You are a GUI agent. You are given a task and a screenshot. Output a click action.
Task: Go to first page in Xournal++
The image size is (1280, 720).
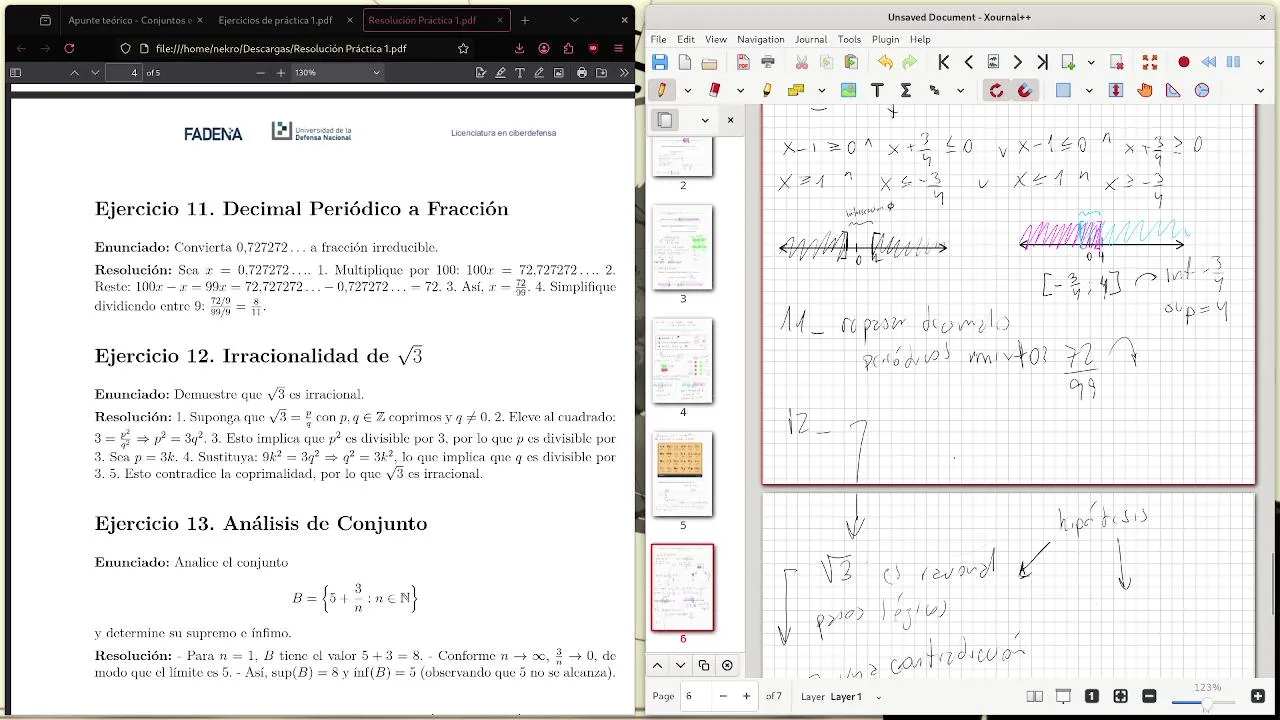(x=944, y=62)
